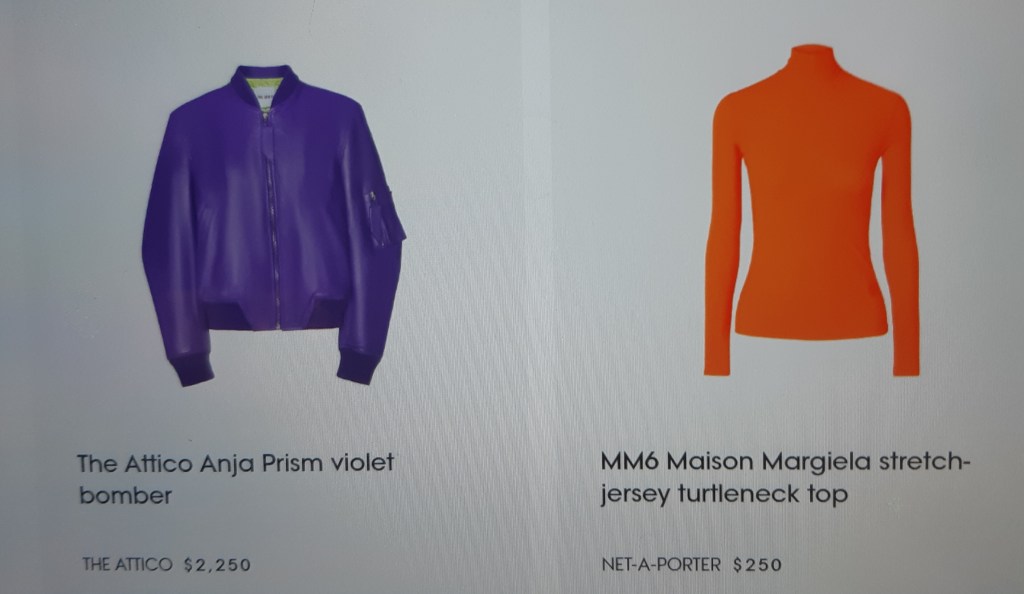Image resolution: width=1024 pixels, height=594 pixels.
Task: Click the $2,250 price
Action: point(217,565)
